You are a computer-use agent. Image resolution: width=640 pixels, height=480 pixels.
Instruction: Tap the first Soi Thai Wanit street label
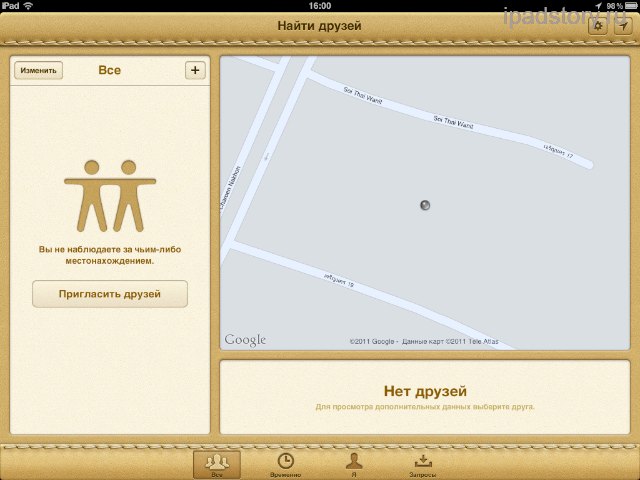pyautogui.click(x=363, y=96)
